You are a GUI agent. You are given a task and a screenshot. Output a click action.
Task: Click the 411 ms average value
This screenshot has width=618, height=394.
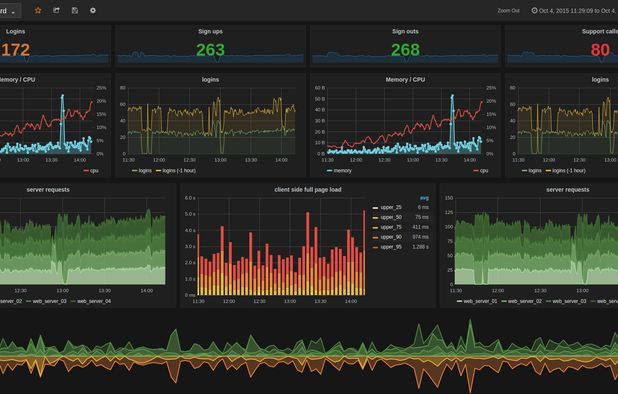point(421,227)
